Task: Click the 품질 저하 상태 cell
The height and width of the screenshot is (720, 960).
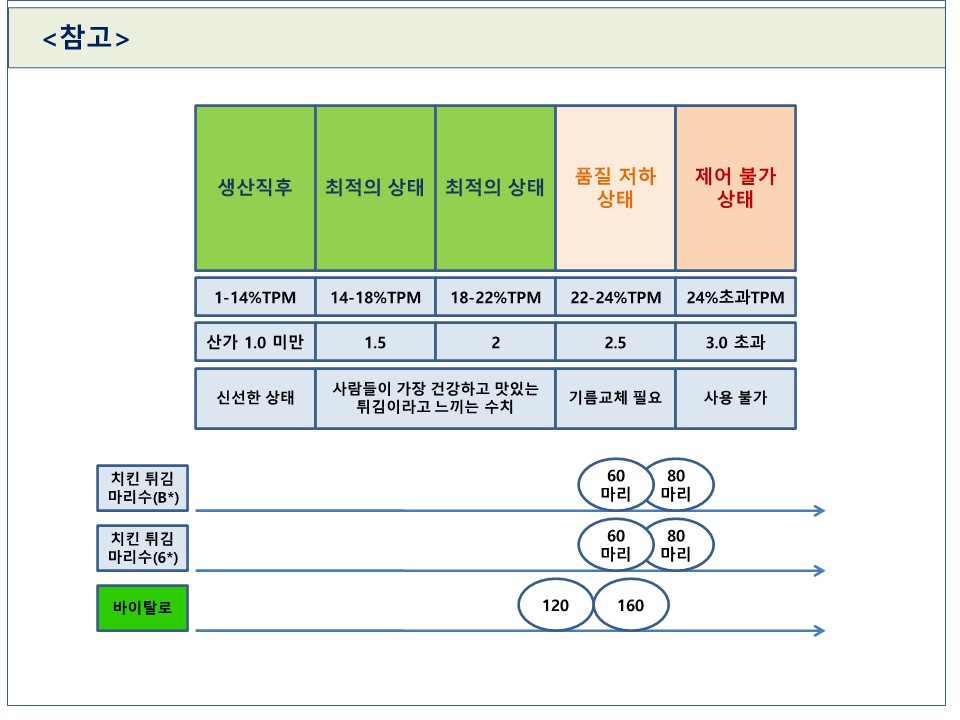Action: tap(615, 188)
